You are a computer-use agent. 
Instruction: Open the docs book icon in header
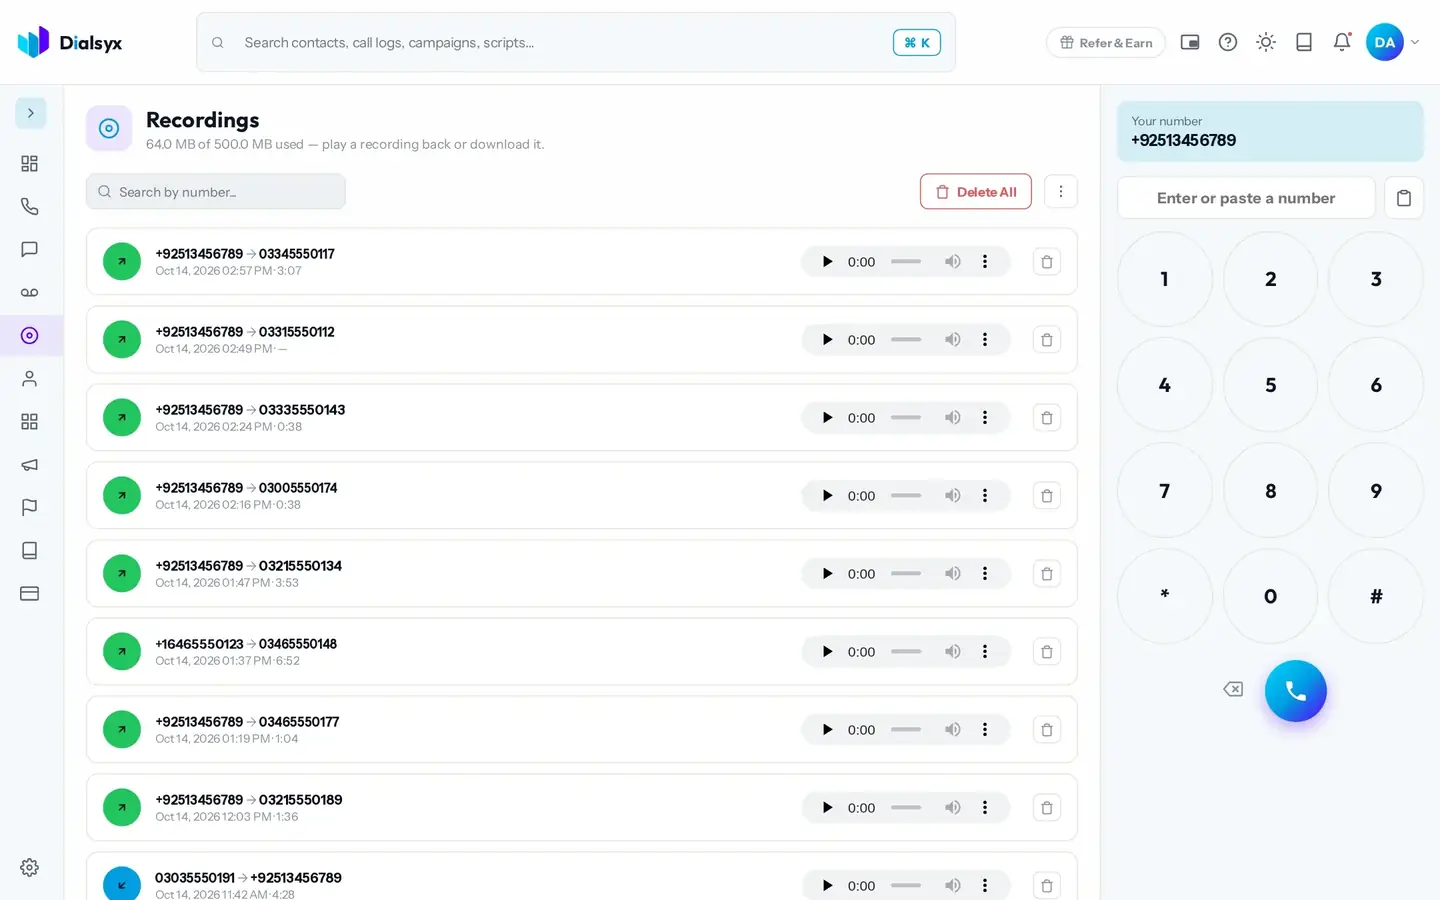(1304, 42)
